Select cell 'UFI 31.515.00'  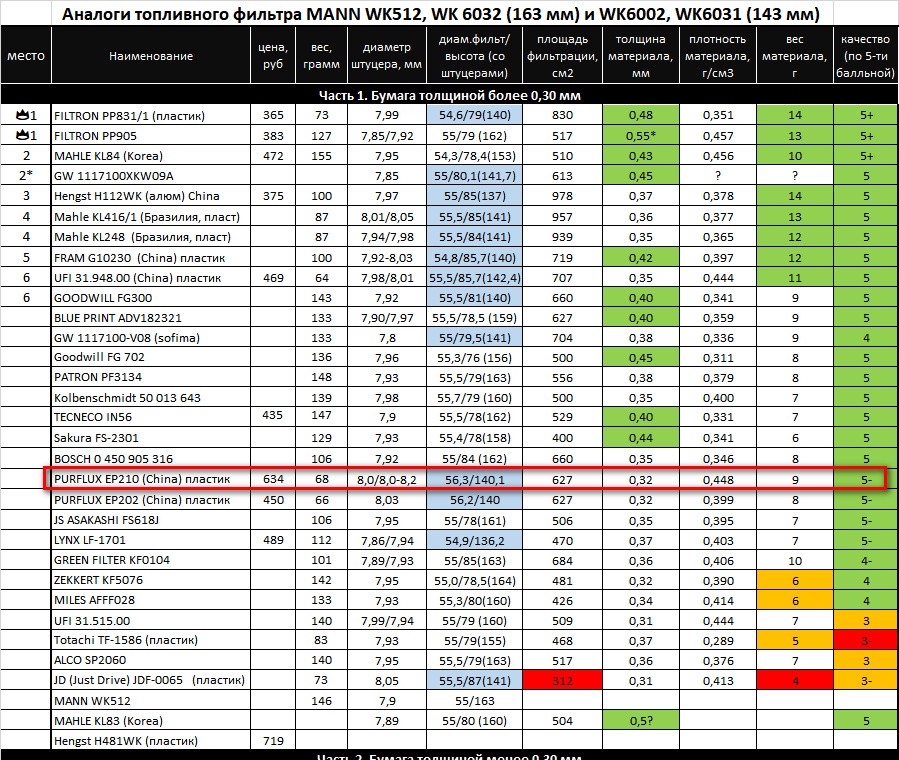pyautogui.click(x=151, y=621)
